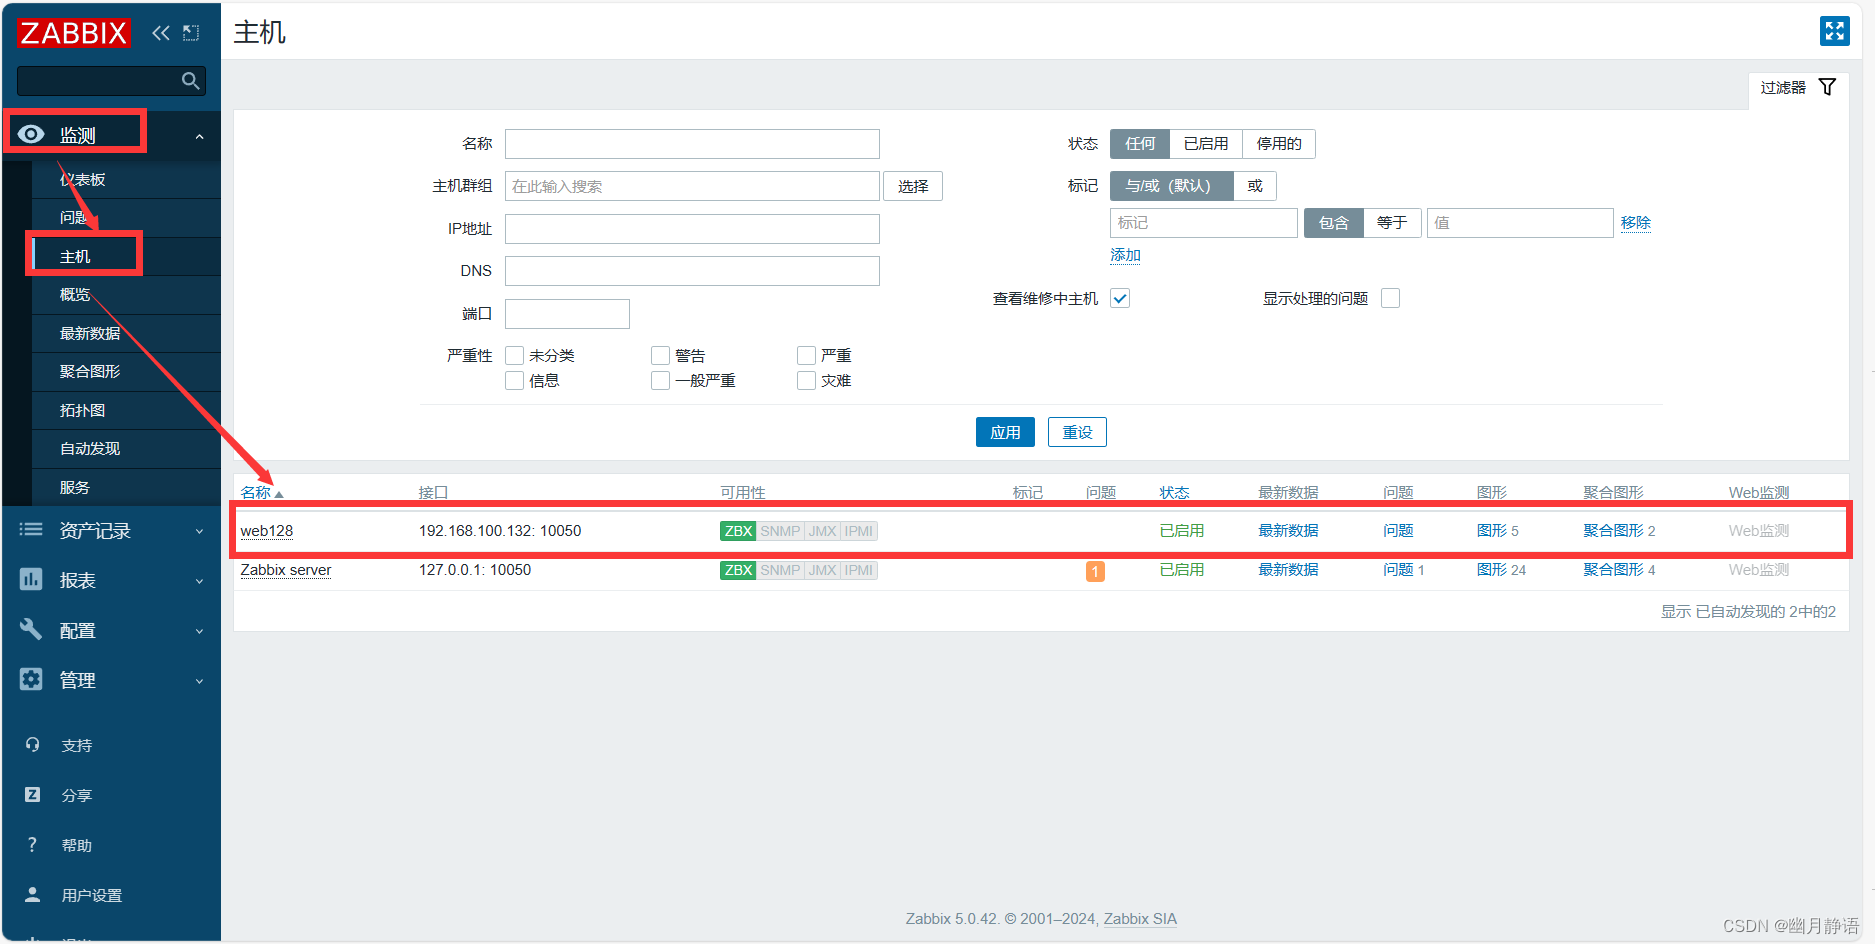Viewport: 1875px width, 944px height.
Task: Open Zabbix server host name link
Action: coord(286,570)
